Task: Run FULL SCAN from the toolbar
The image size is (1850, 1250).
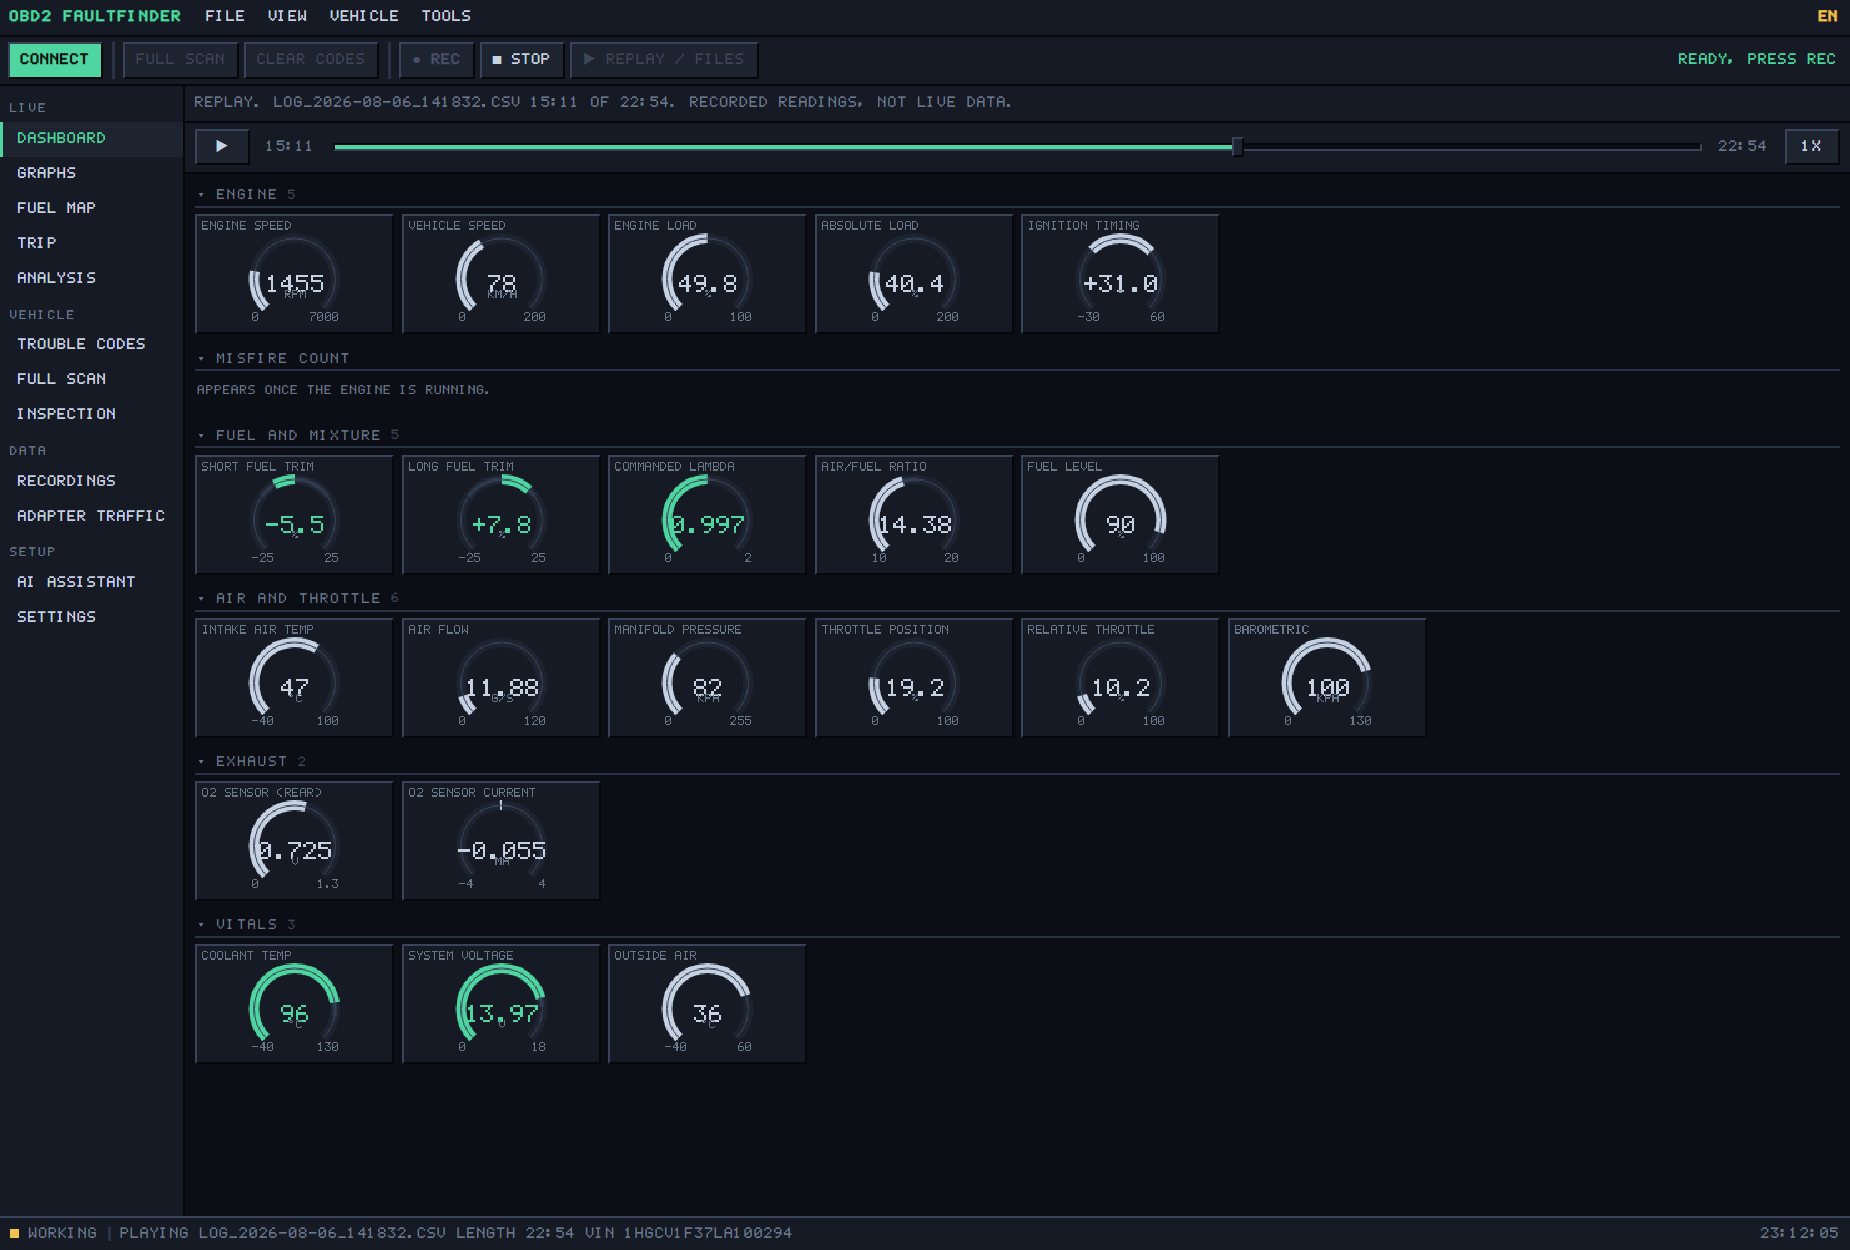Action: click(x=180, y=59)
